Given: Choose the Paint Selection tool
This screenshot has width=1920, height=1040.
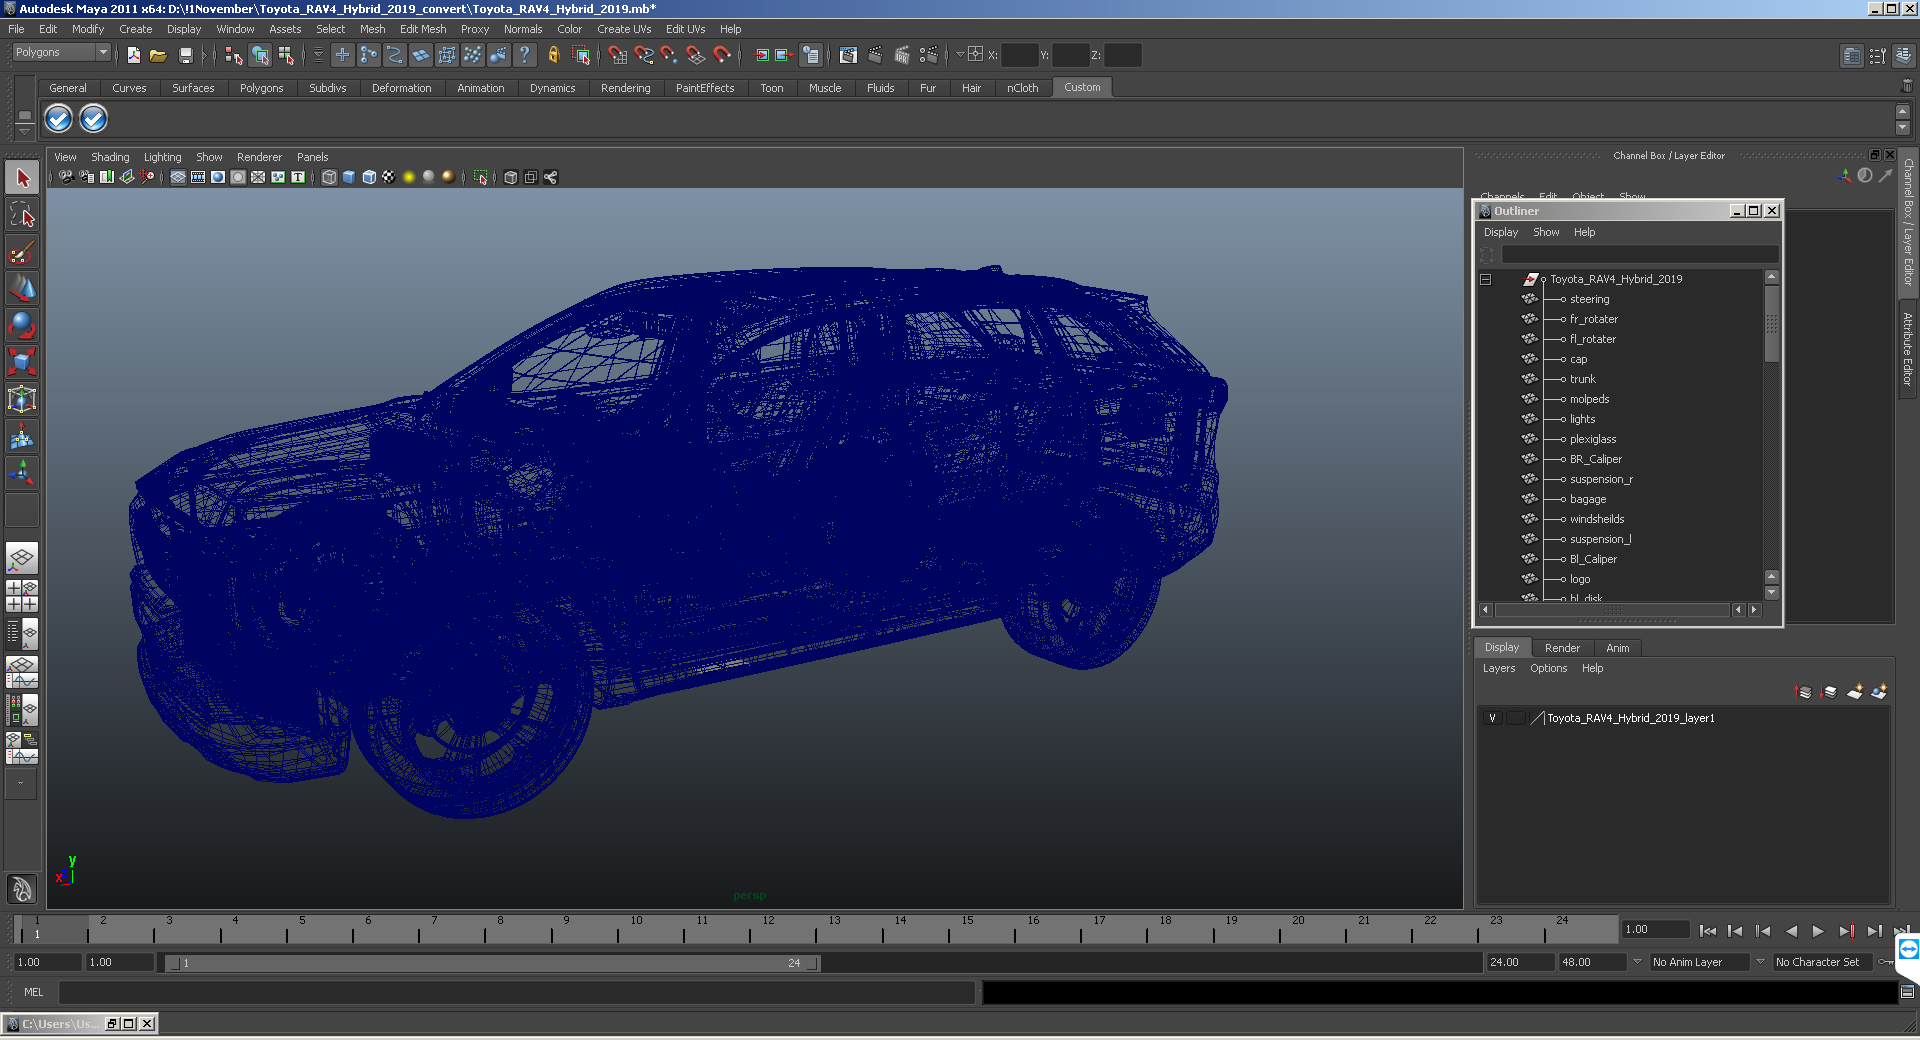Looking at the screenshot, I should click(22, 251).
